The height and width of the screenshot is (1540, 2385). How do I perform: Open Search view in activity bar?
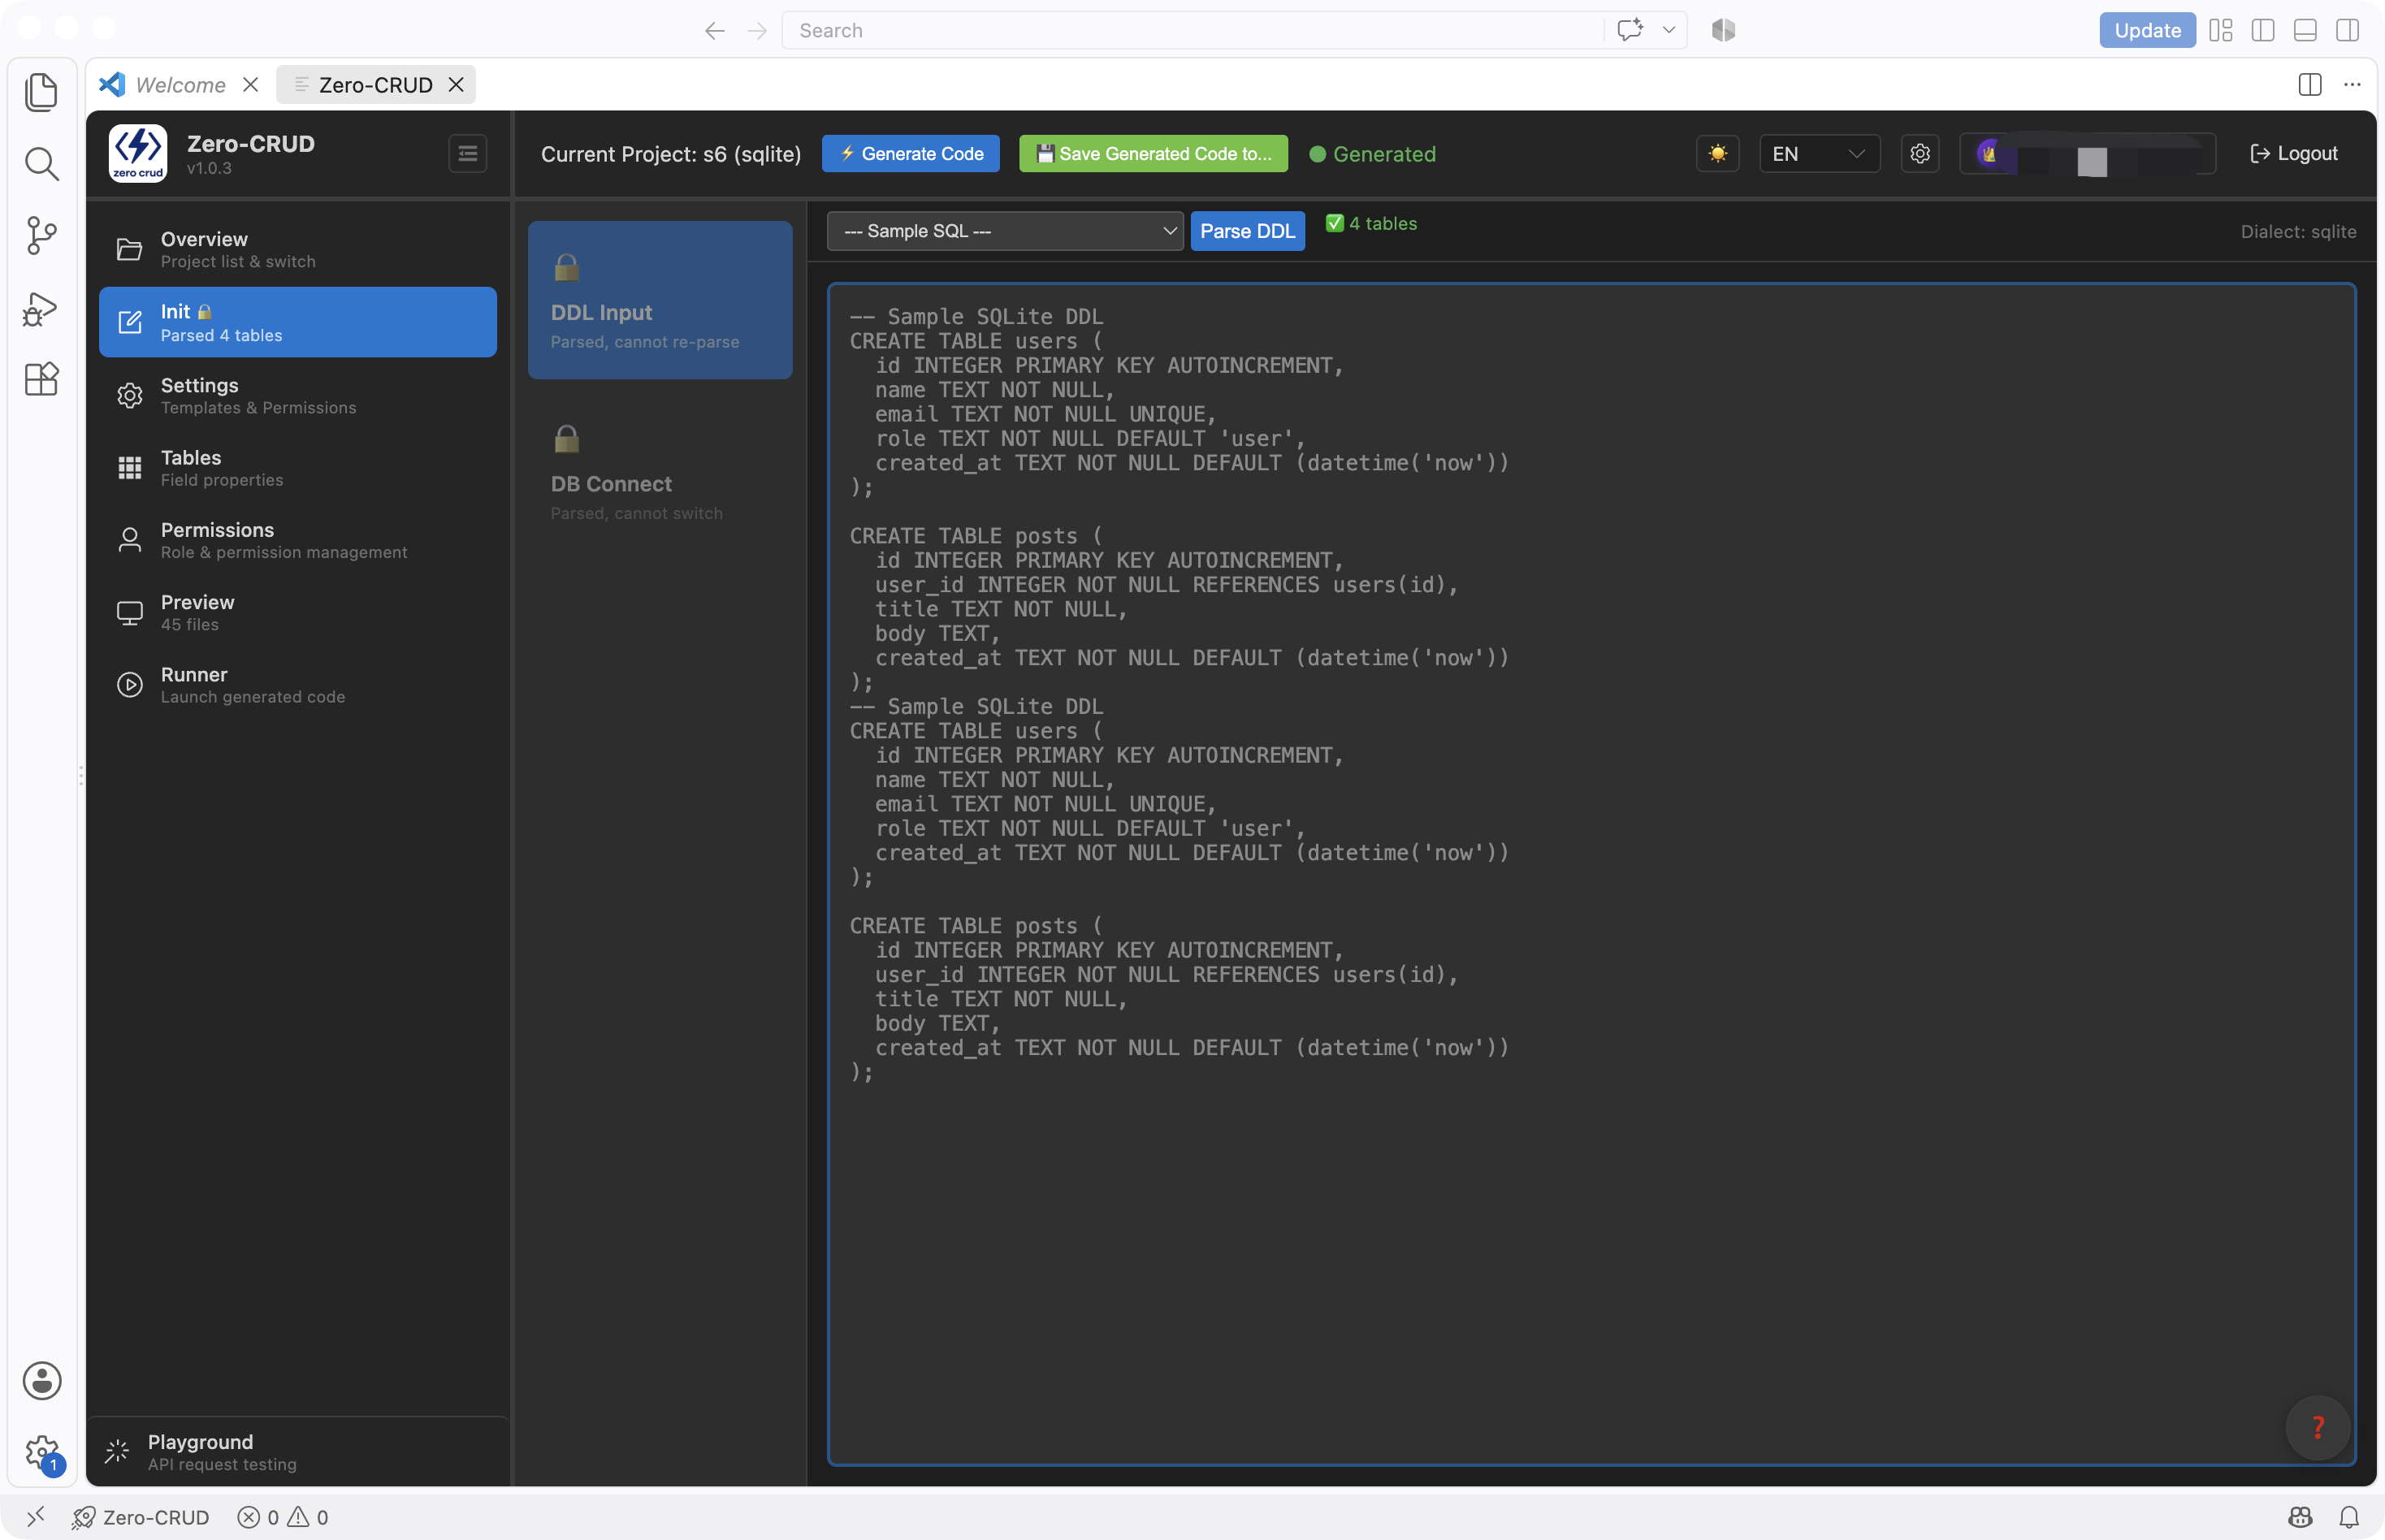click(41, 164)
